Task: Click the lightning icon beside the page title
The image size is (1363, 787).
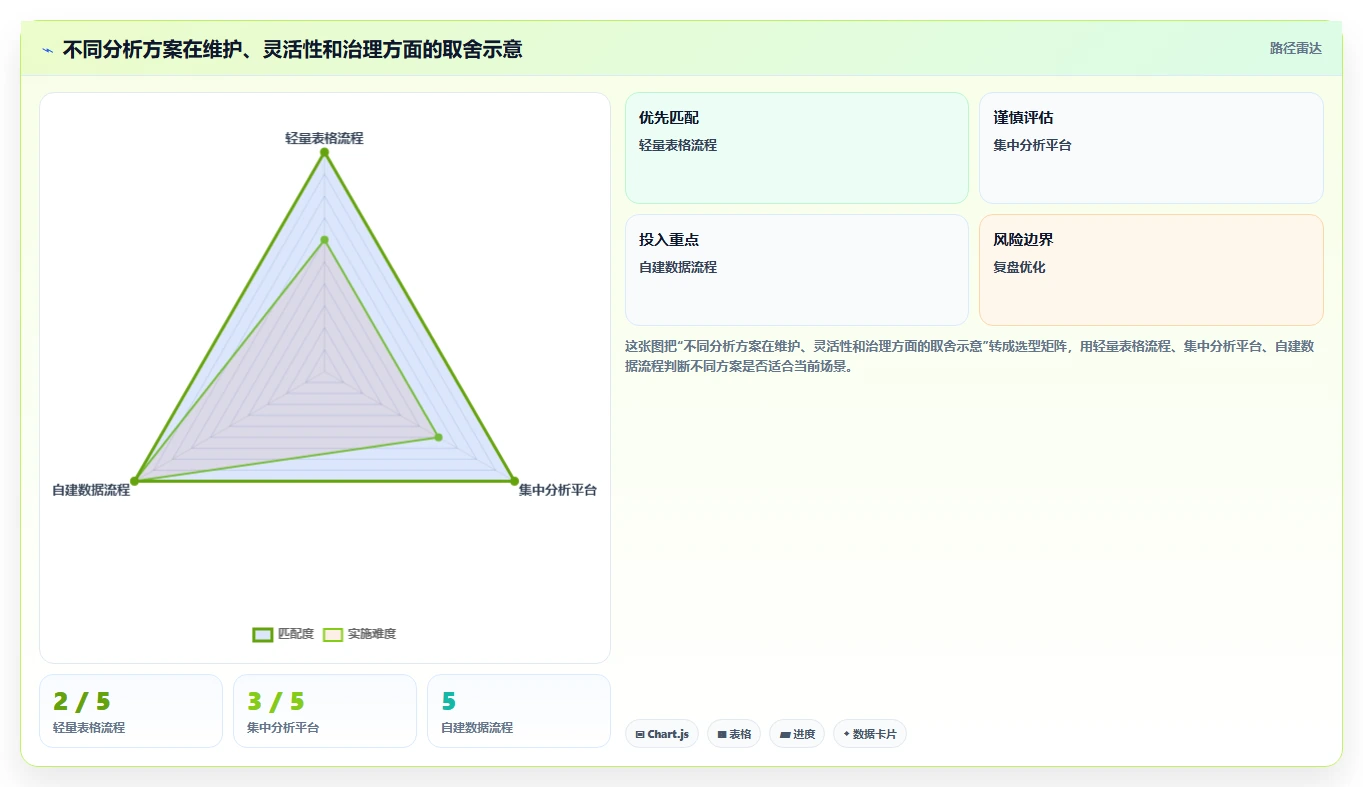Action: (x=48, y=50)
